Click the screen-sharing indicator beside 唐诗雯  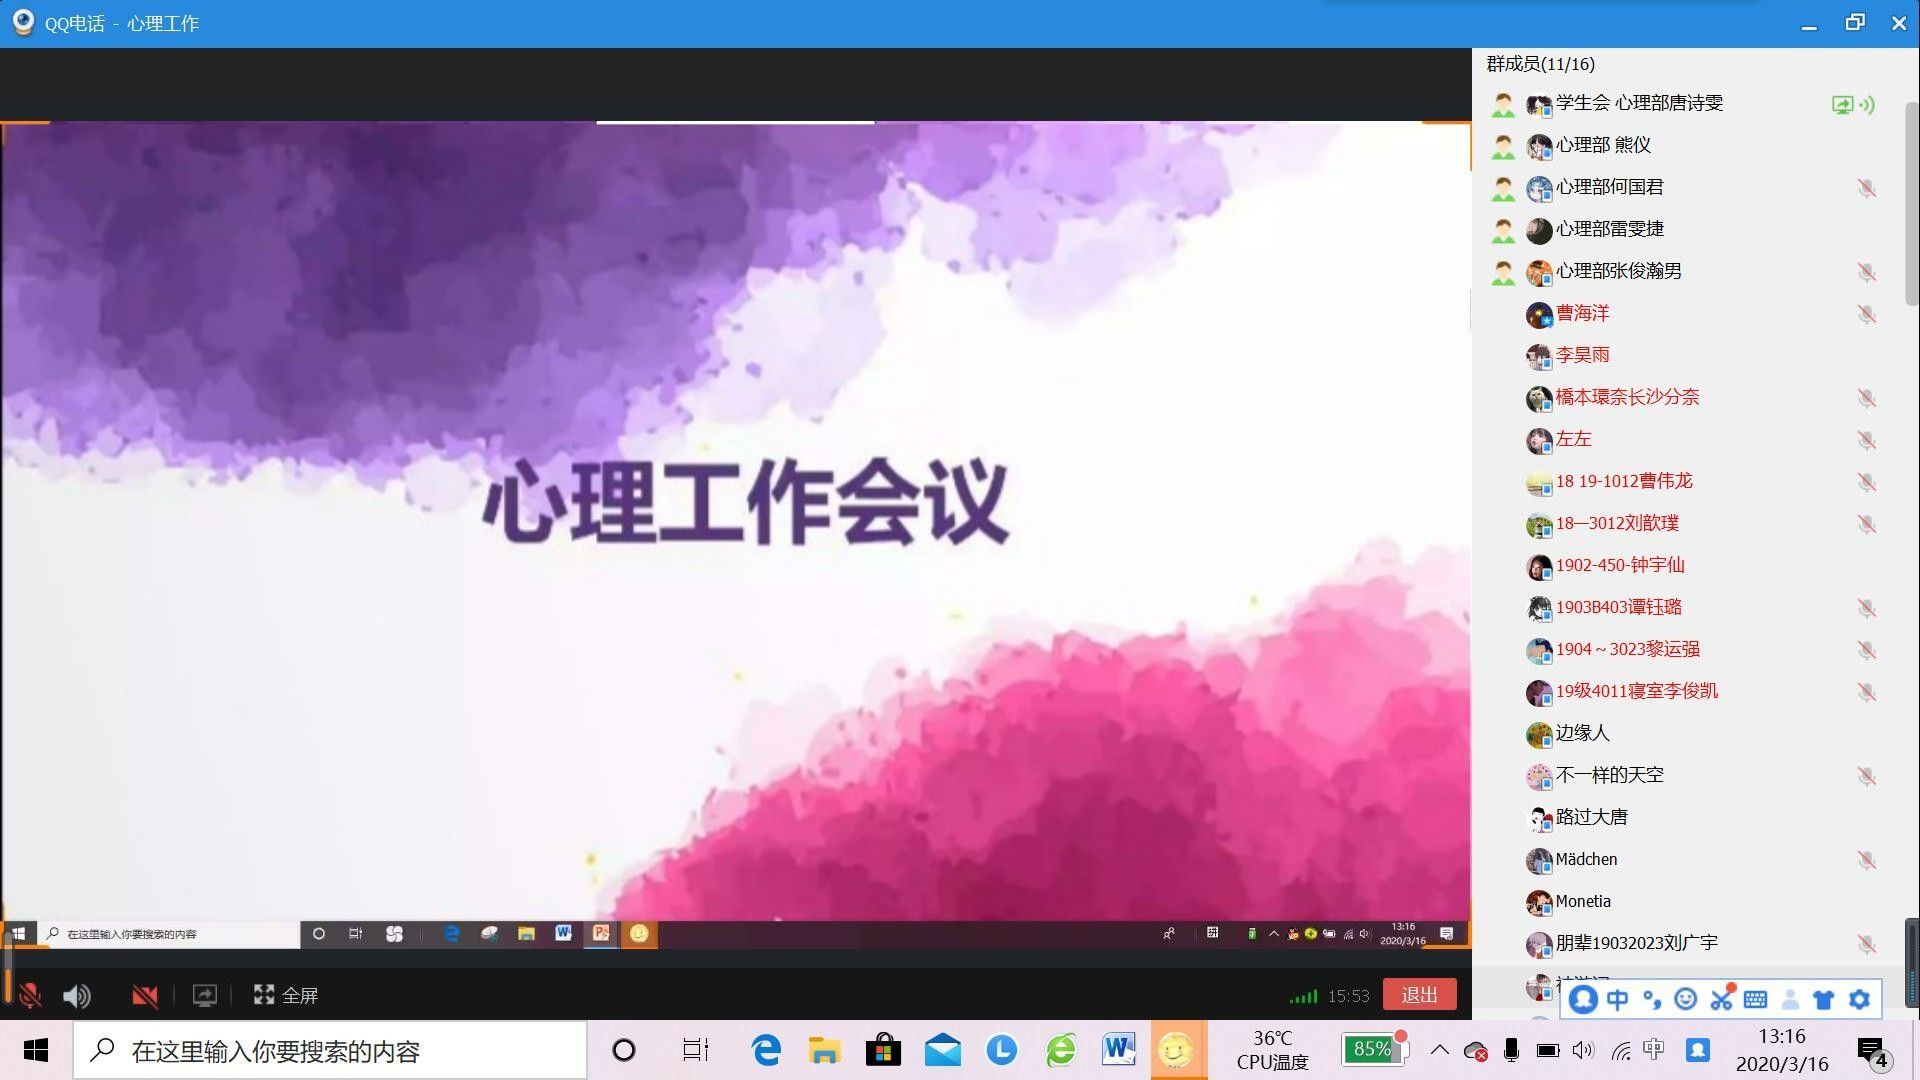coord(1842,104)
